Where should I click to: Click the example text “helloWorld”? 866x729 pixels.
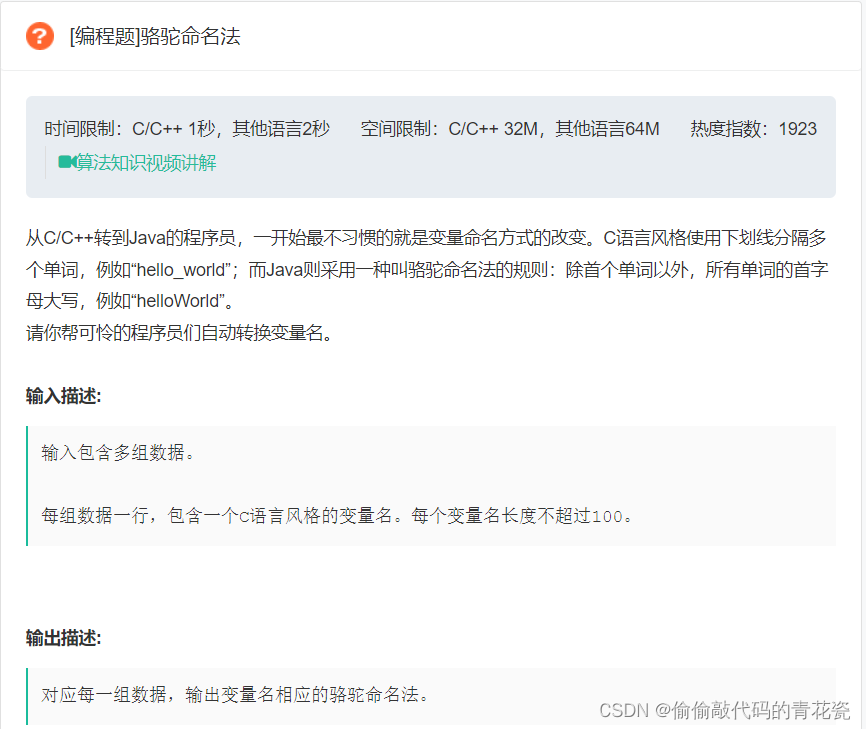point(178,301)
